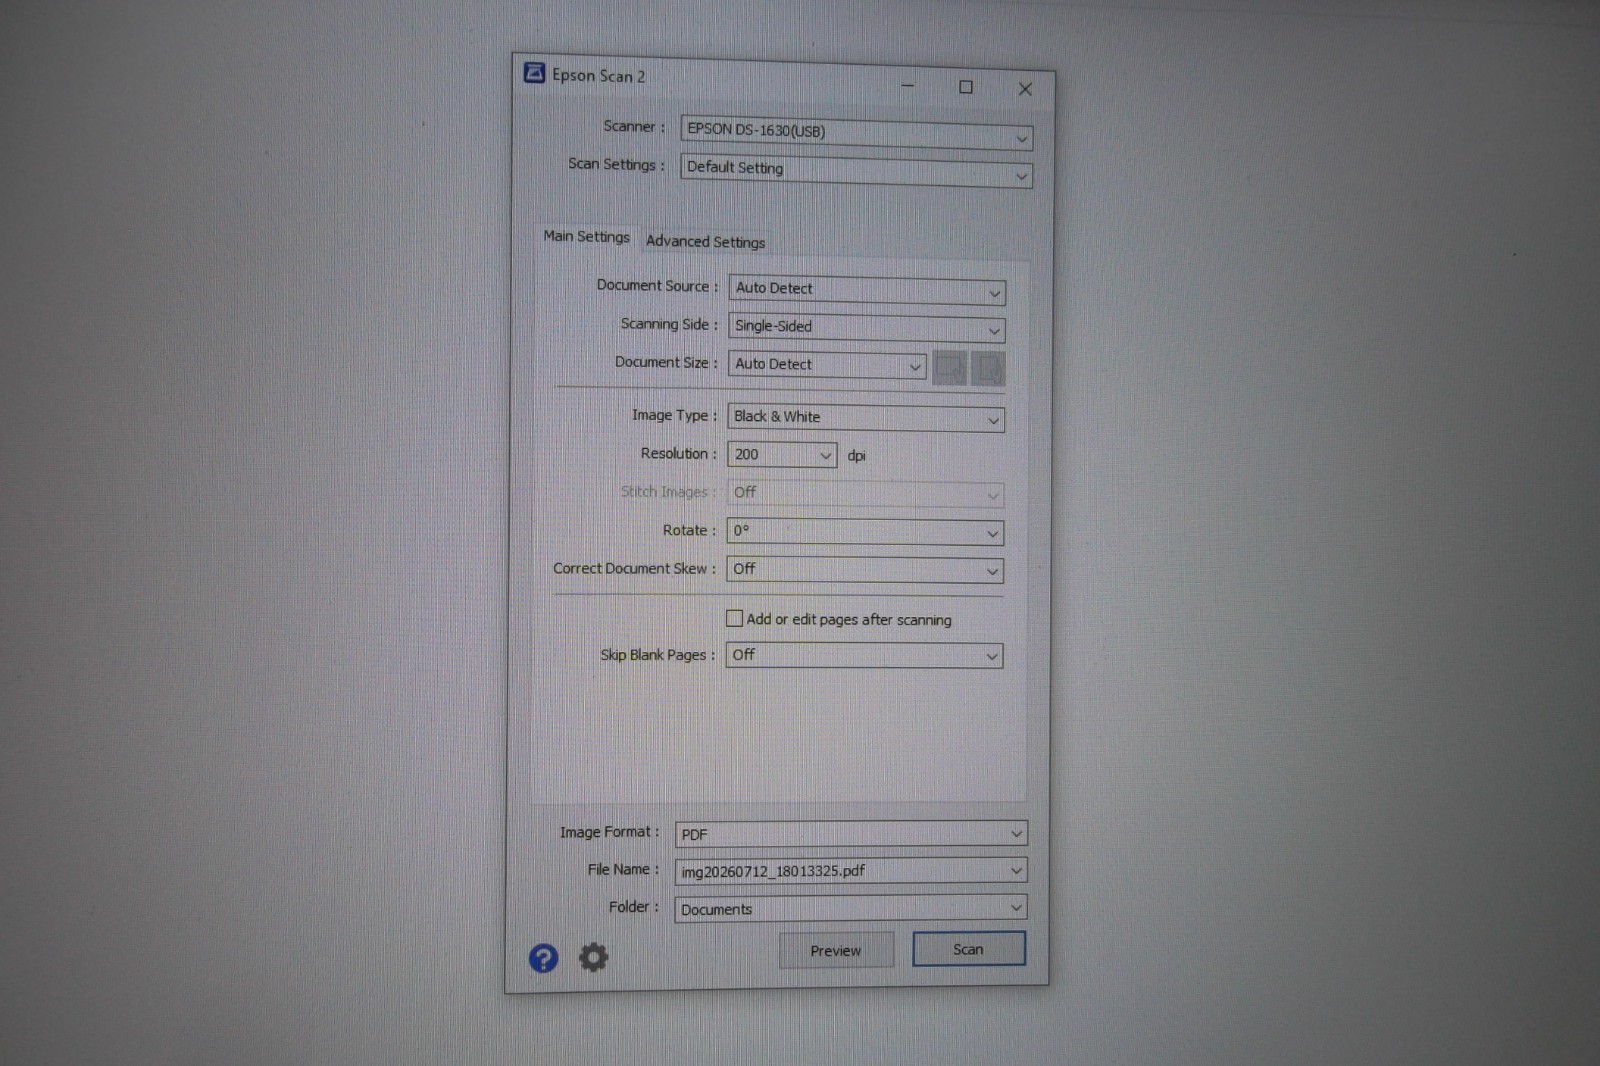Expand the Skip Blank Pages dropdown
This screenshot has width=1600, height=1066.
864,656
